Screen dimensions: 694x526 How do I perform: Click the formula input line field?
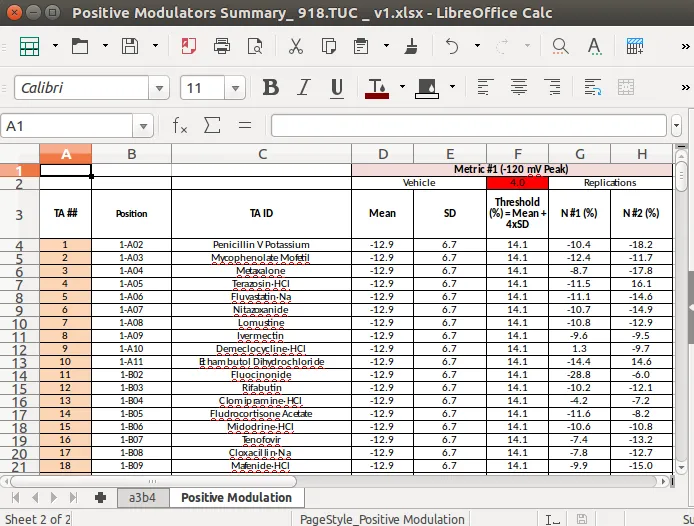469,126
